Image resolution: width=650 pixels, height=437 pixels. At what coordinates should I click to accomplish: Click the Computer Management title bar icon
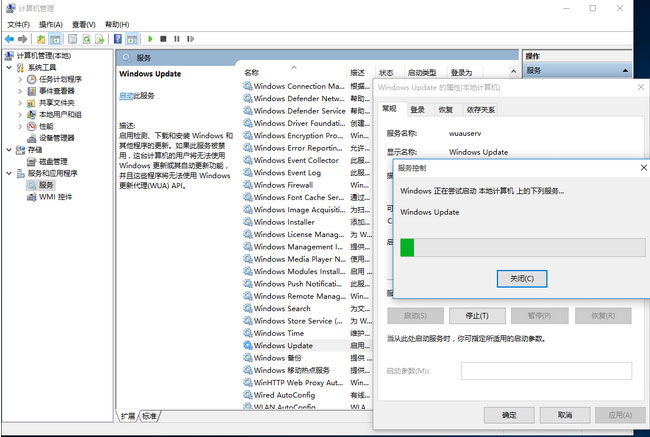(10, 8)
